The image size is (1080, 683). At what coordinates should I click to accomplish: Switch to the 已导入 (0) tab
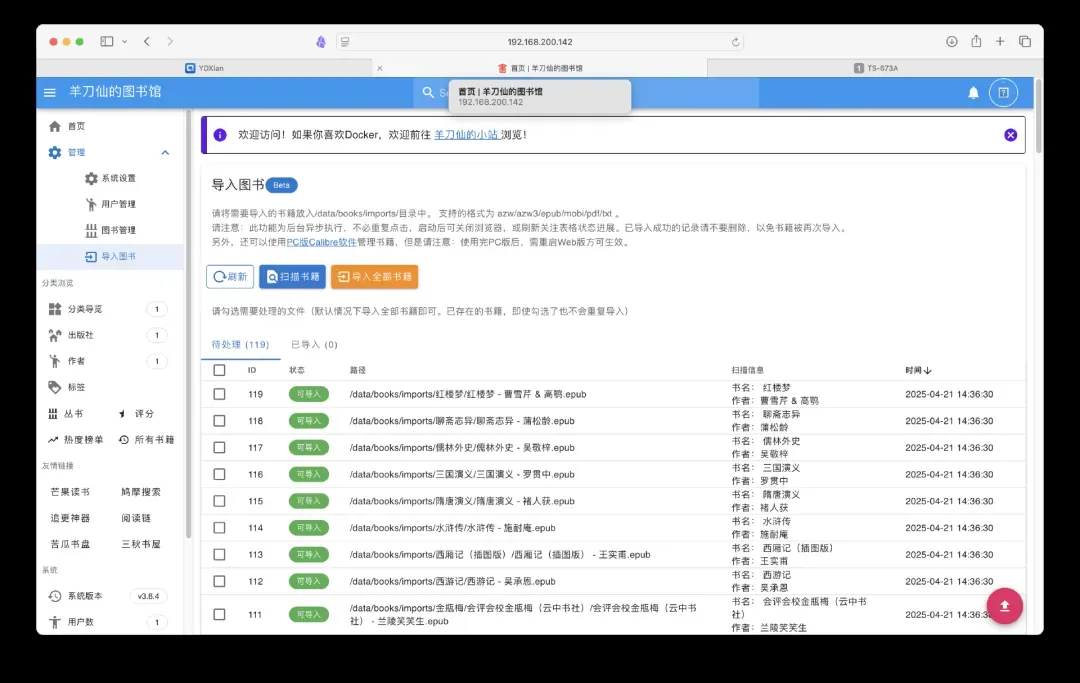coord(314,344)
